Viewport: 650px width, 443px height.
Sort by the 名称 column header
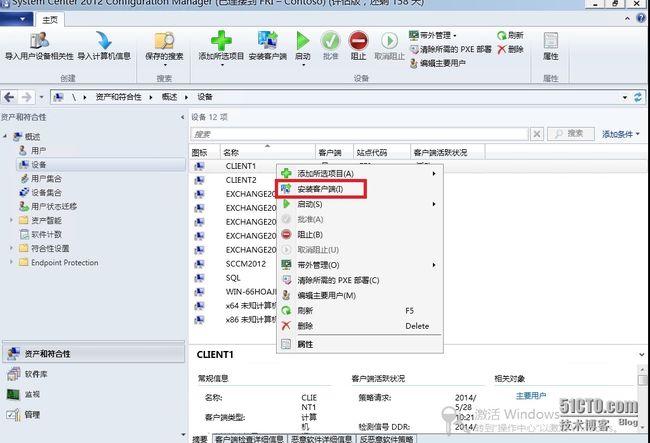coord(267,153)
